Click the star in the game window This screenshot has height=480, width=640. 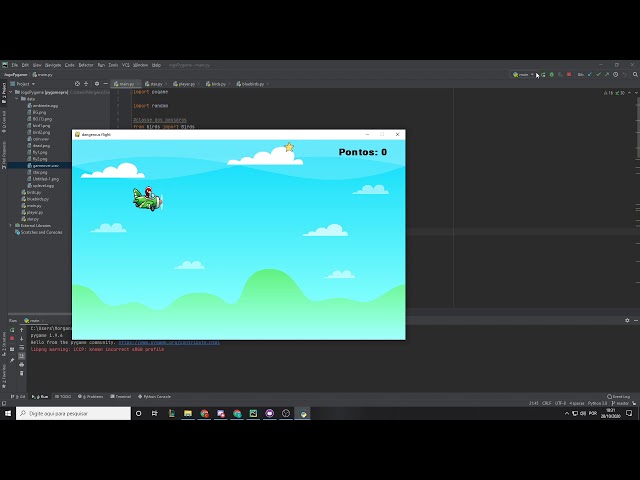[x=289, y=147]
